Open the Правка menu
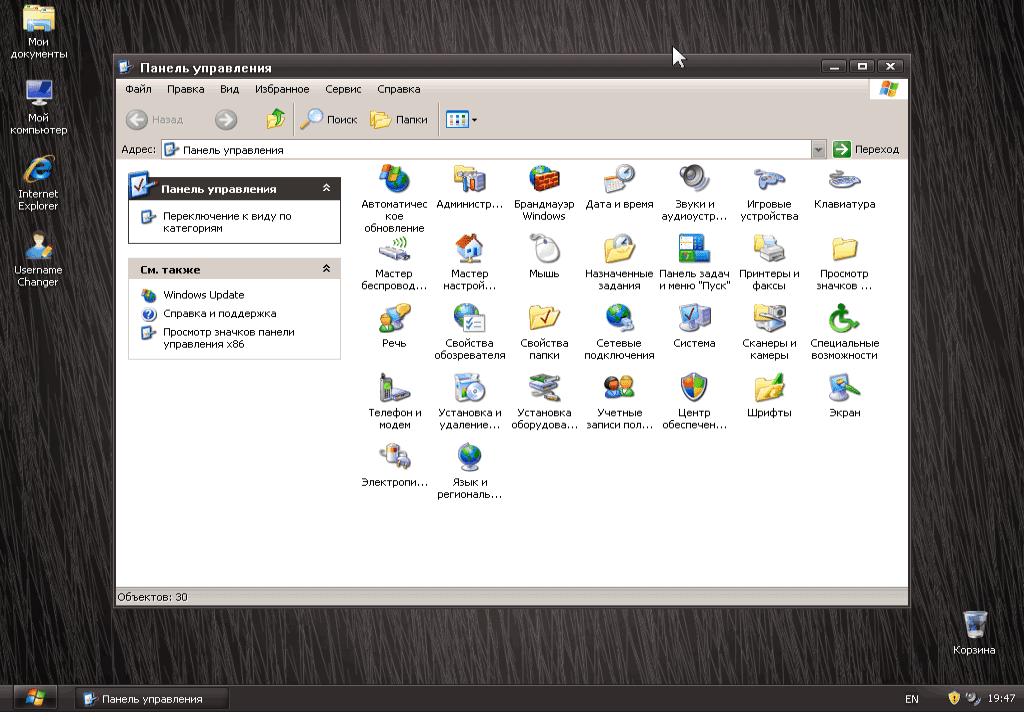 click(185, 89)
